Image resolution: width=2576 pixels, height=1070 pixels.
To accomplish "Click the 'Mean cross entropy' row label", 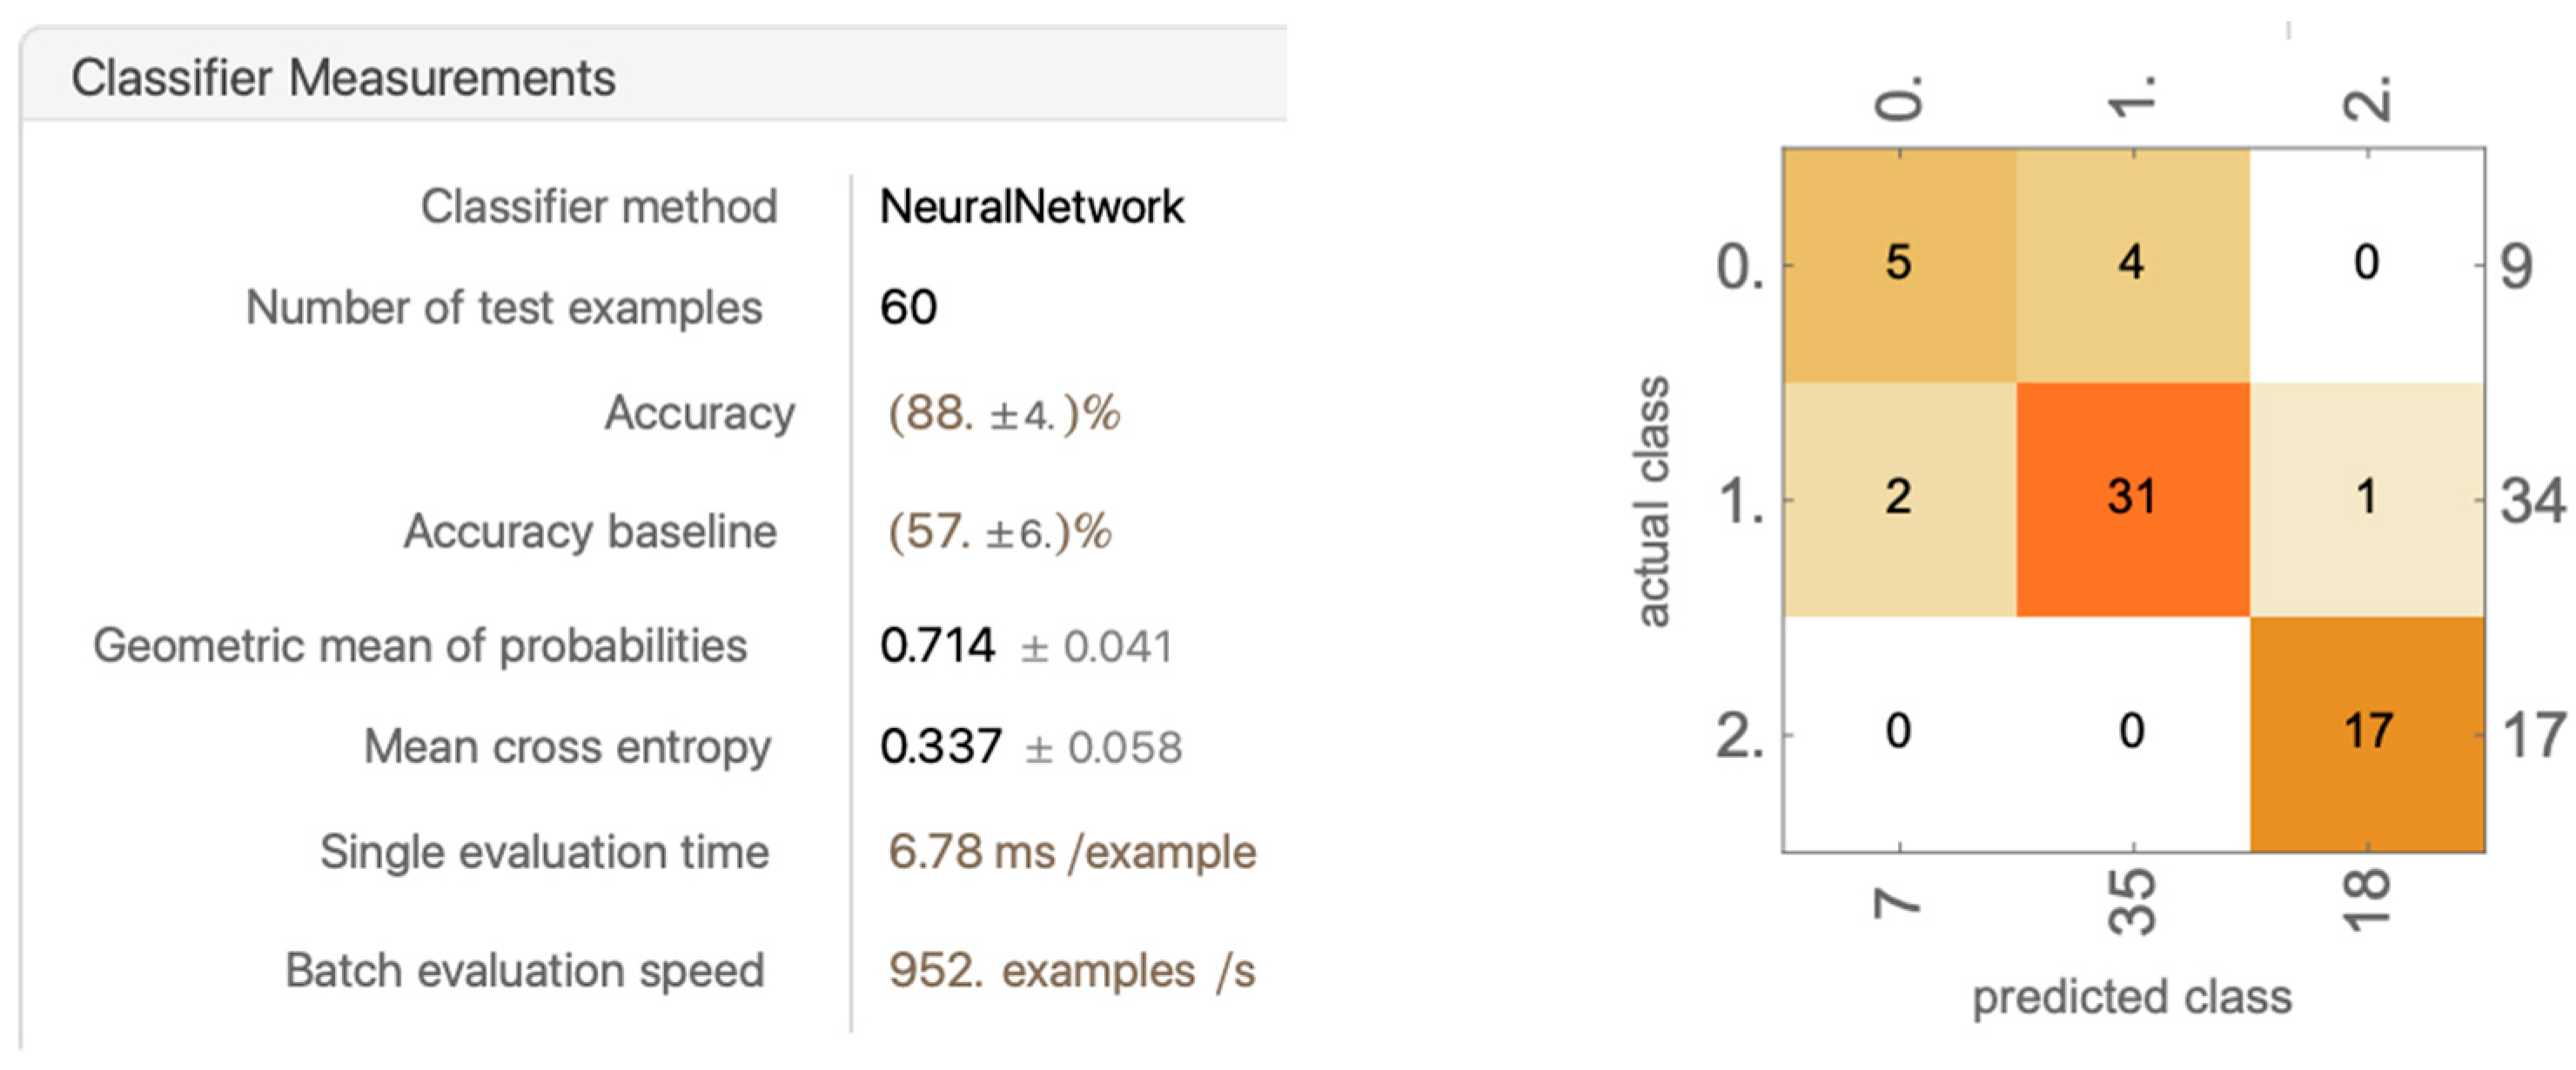I will [x=567, y=746].
